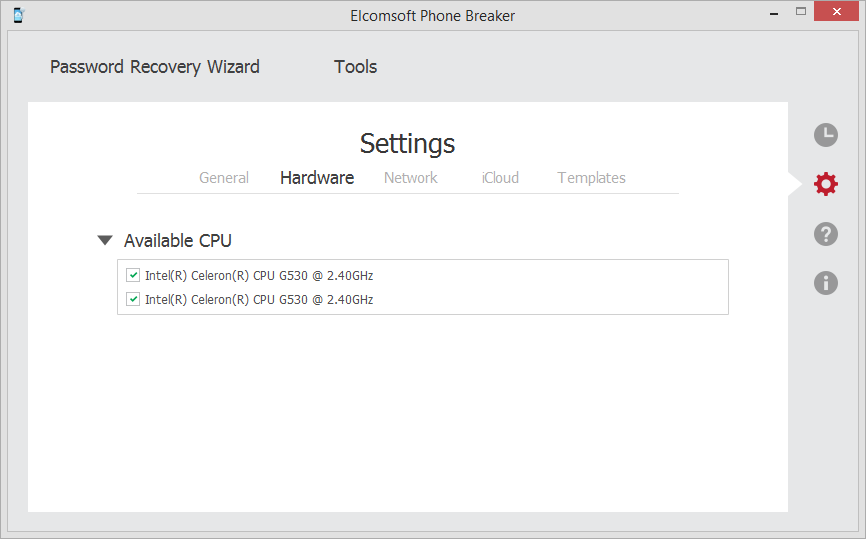Open the Network settings tab

(x=410, y=178)
